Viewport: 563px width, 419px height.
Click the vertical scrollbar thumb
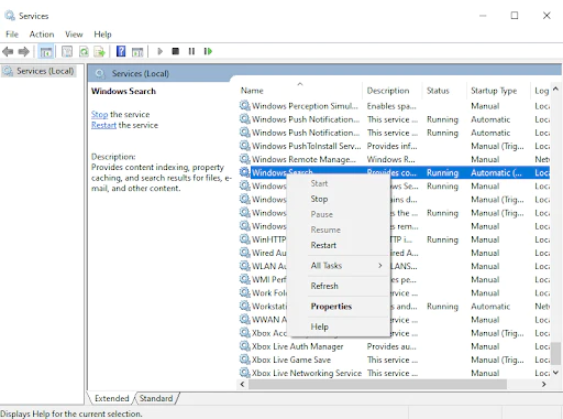coord(556,354)
